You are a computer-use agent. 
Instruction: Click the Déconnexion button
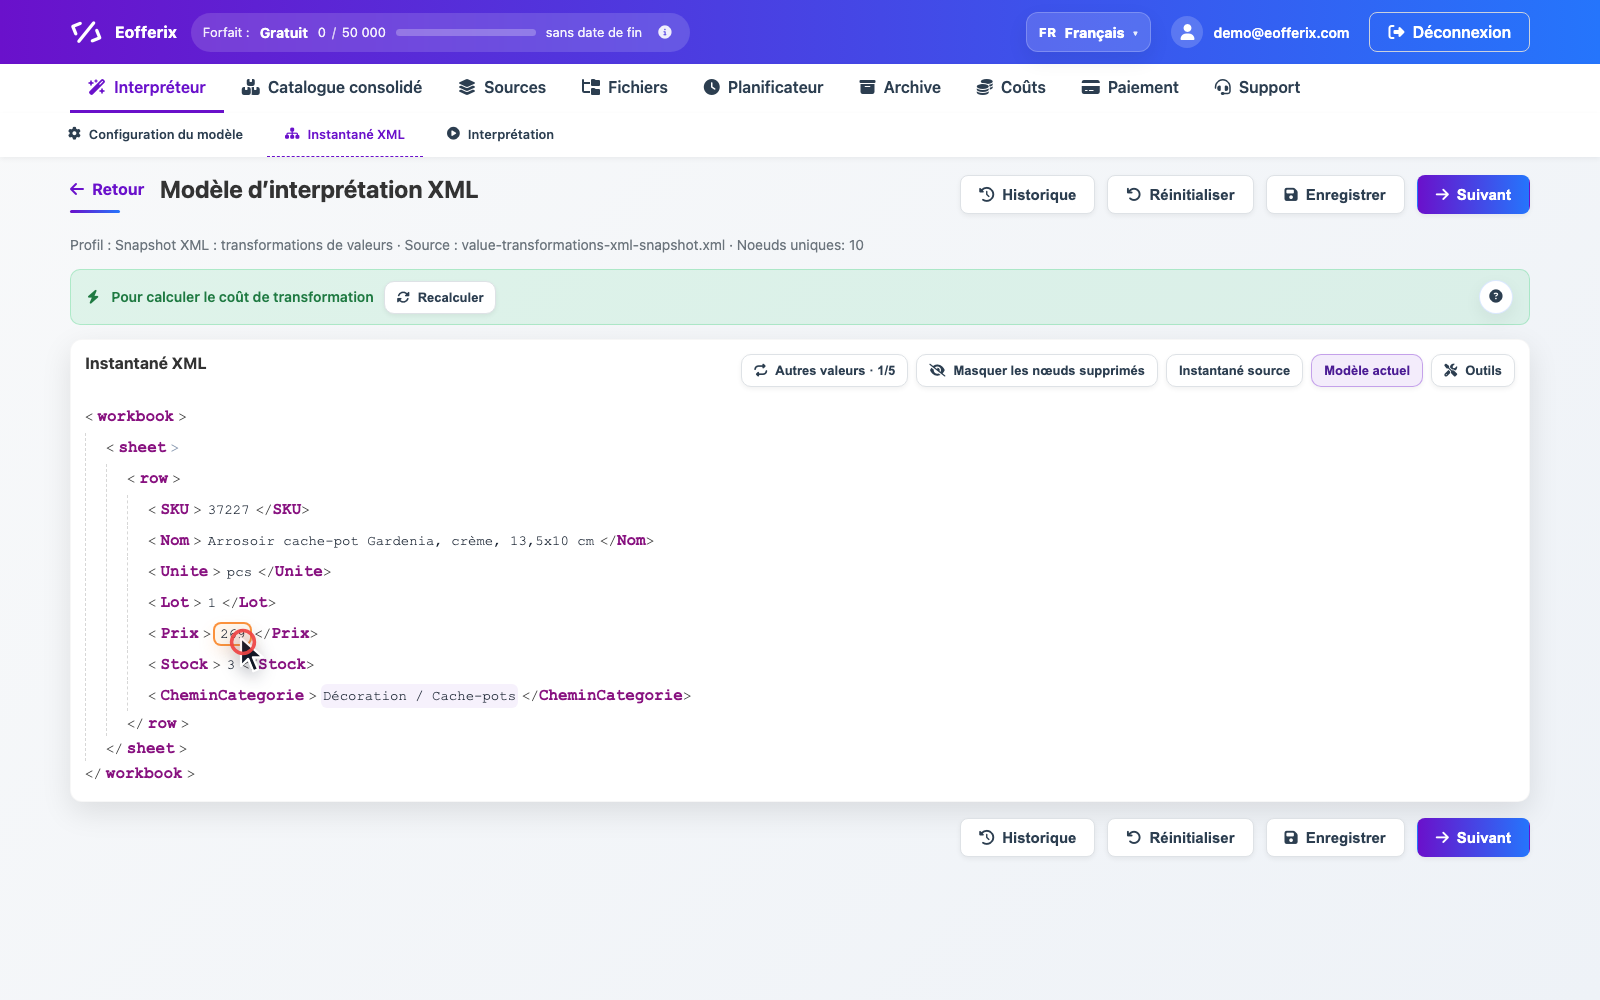(1449, 32)
